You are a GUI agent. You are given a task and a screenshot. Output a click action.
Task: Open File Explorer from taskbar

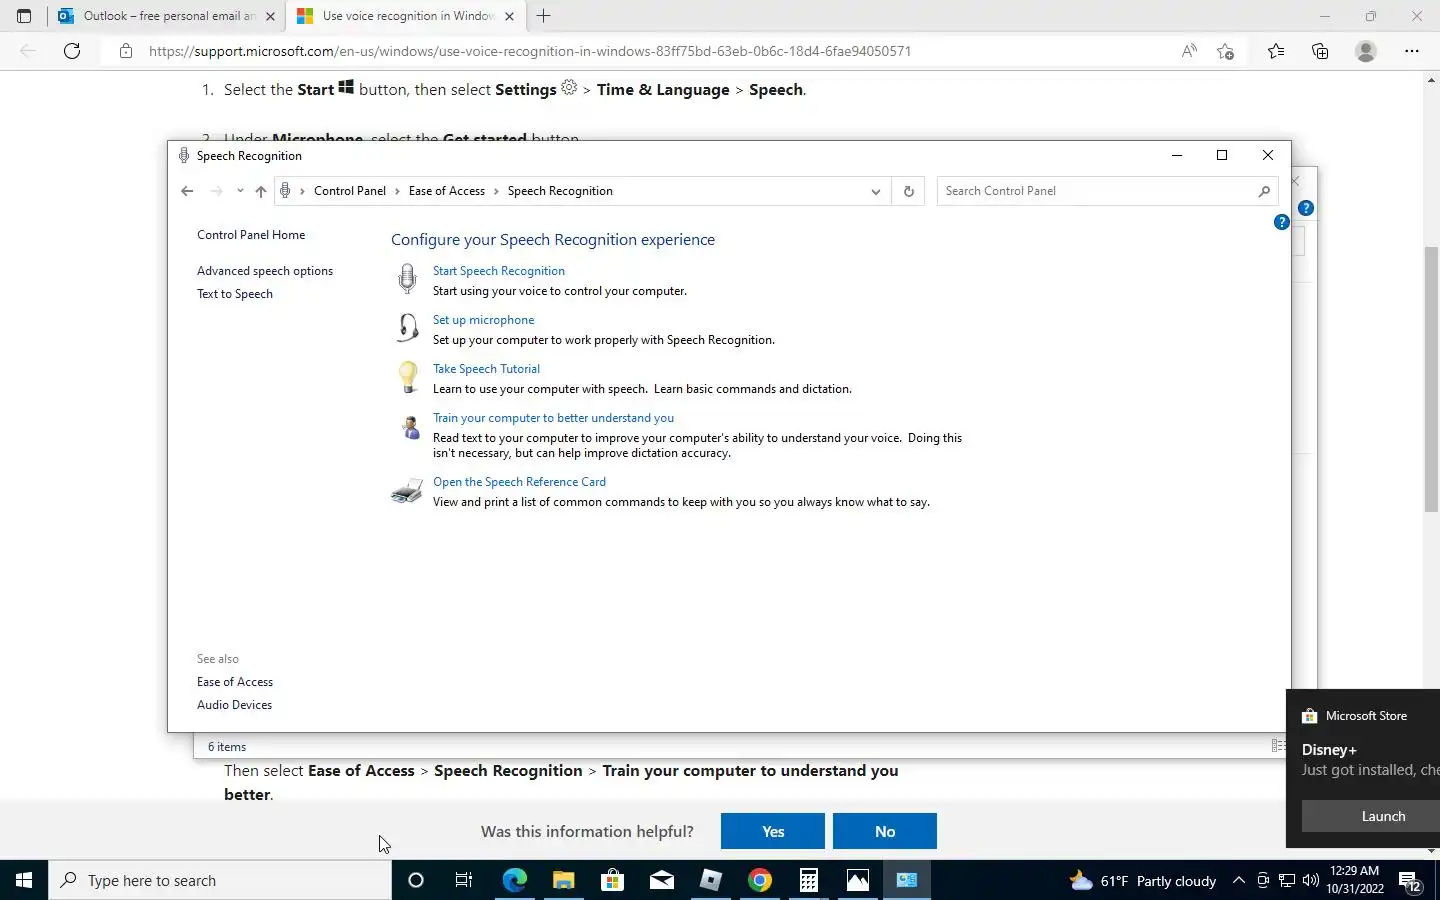563,880
